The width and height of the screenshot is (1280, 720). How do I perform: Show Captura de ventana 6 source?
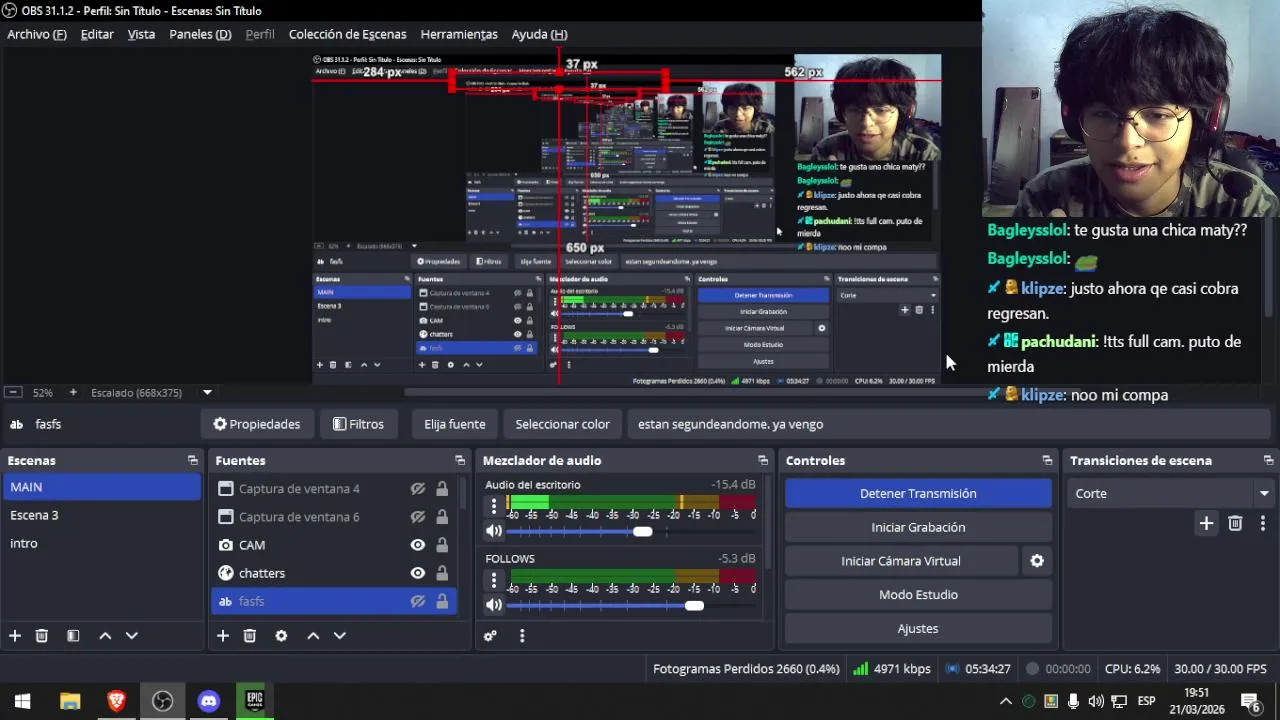pos(418,517)
